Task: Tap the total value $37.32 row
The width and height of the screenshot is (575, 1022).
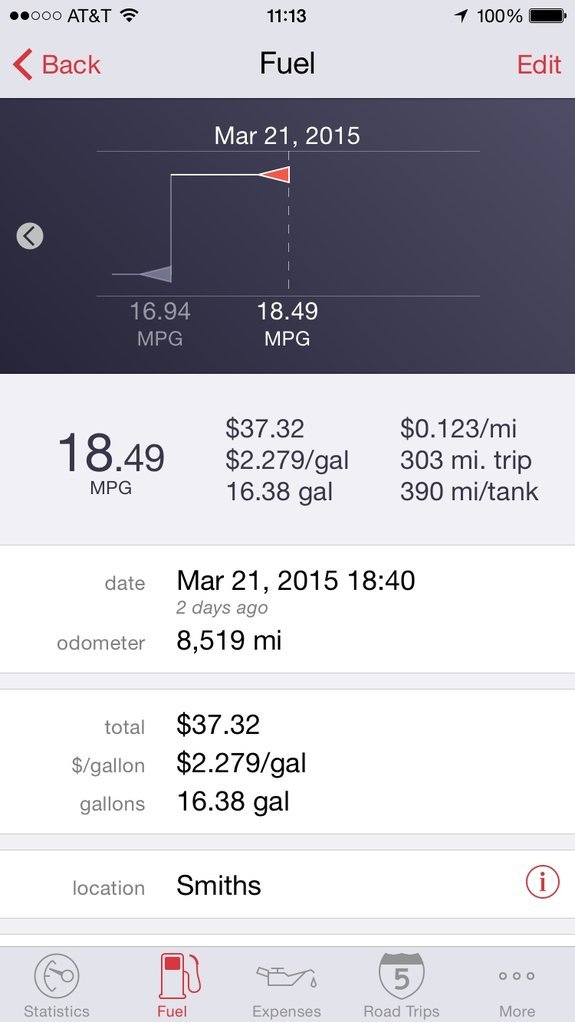Action: [288, 724]
